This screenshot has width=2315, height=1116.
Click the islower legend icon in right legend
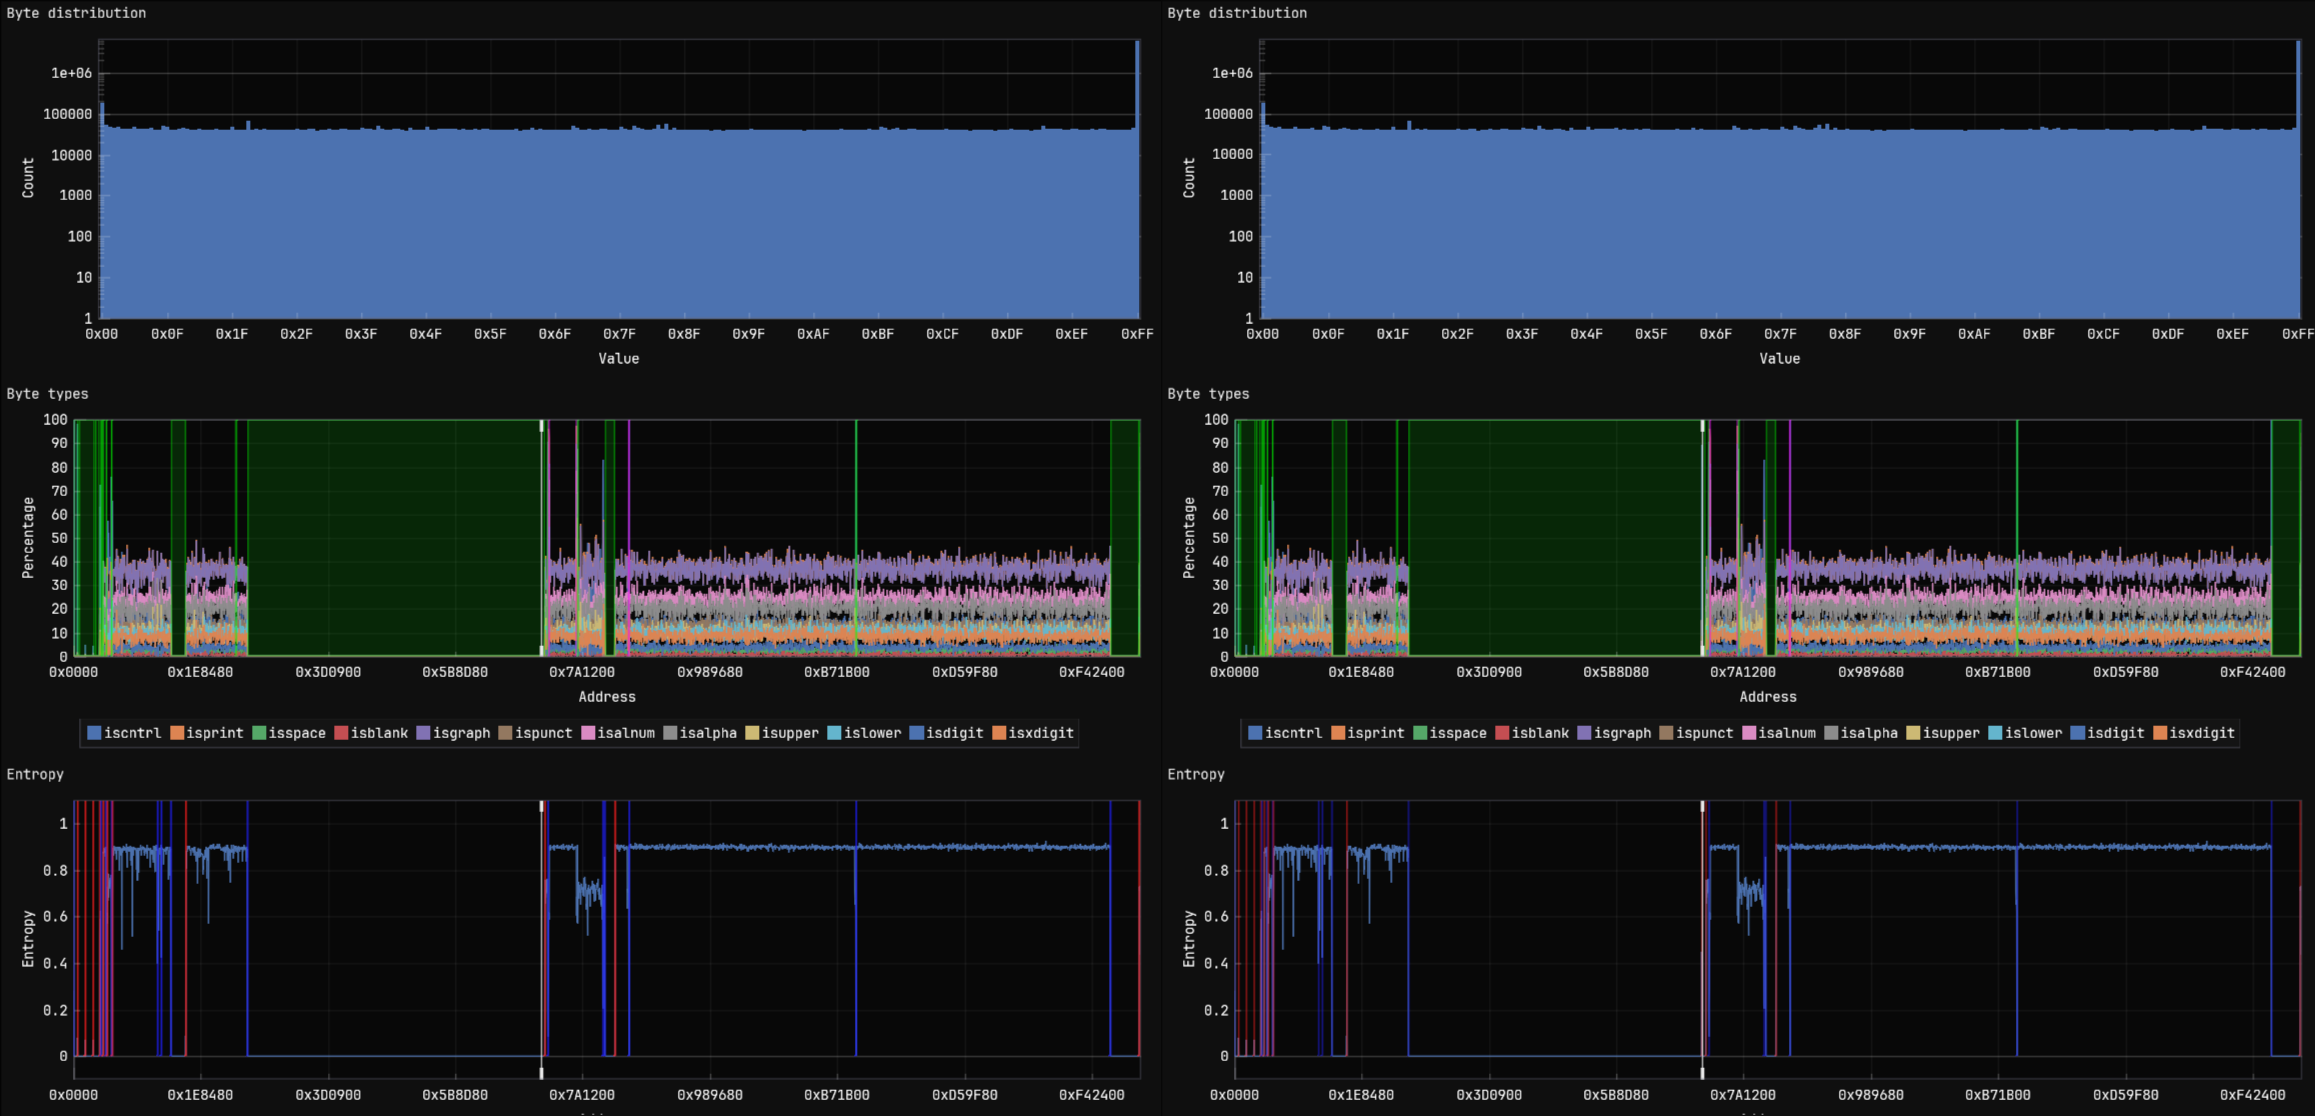point(1997,733)
